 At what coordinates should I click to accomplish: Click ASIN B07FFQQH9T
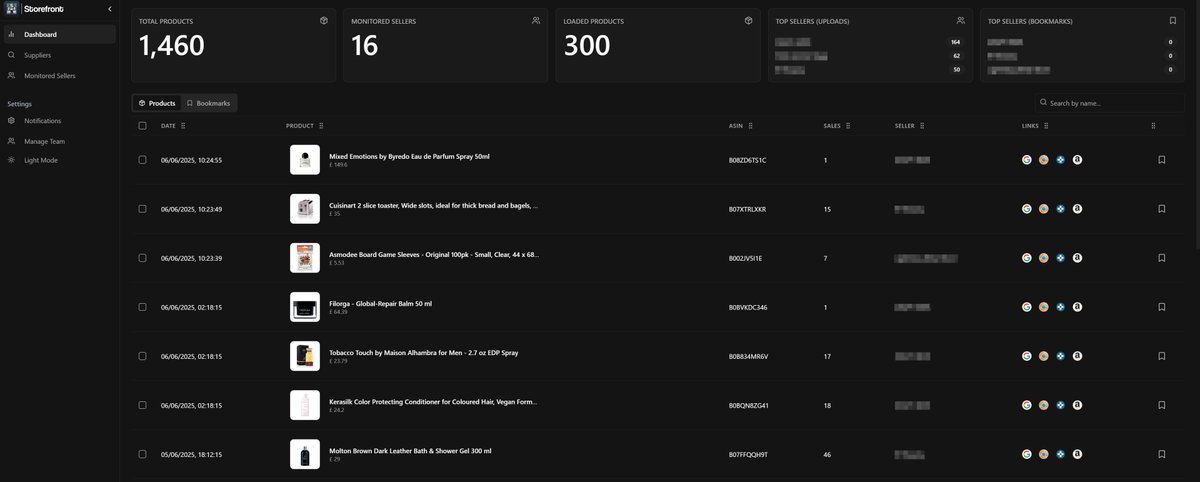749,454
